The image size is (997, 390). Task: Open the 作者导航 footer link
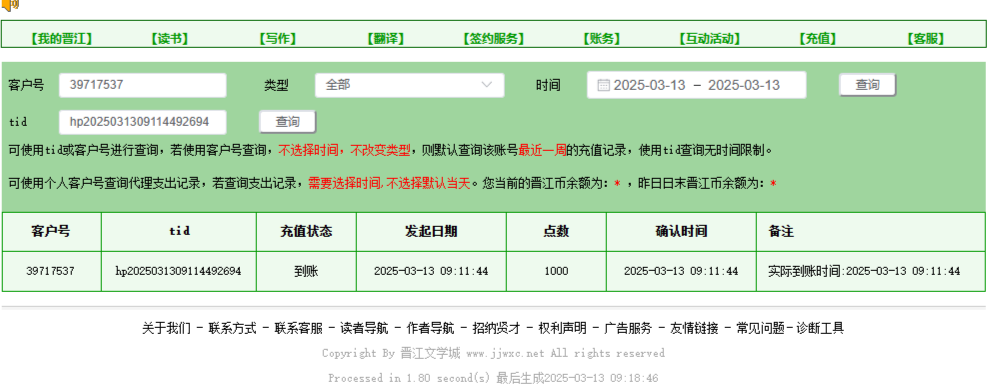tap(430, 329)
